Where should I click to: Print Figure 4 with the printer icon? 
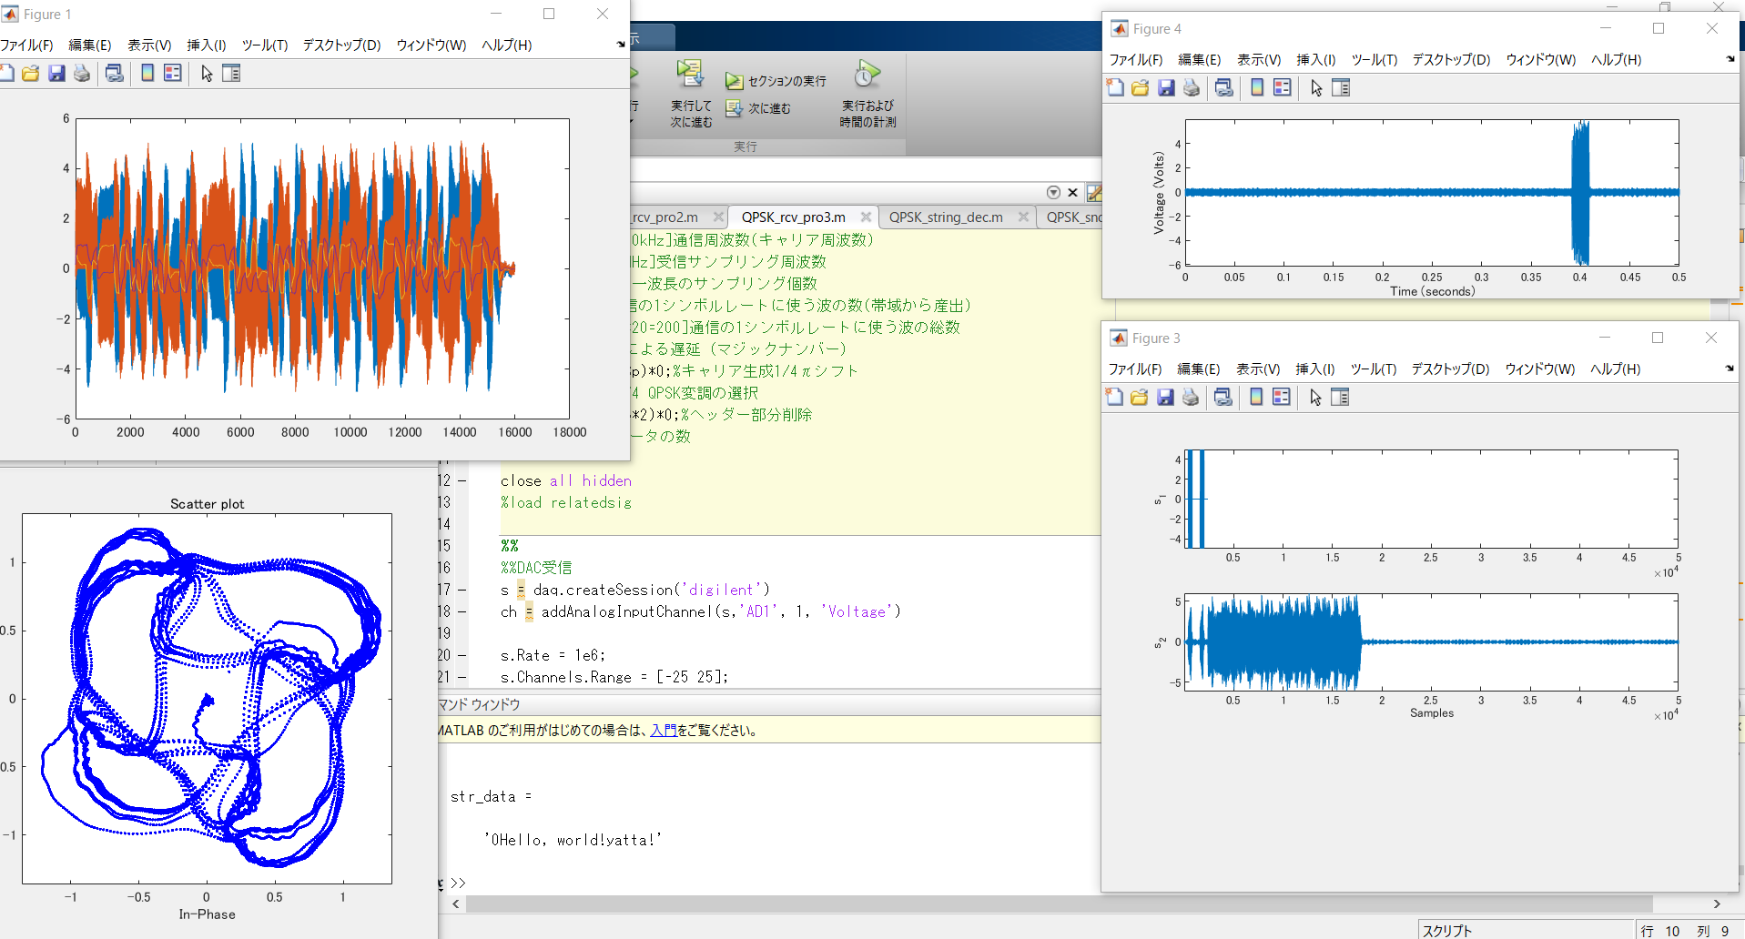[1191, 88]
